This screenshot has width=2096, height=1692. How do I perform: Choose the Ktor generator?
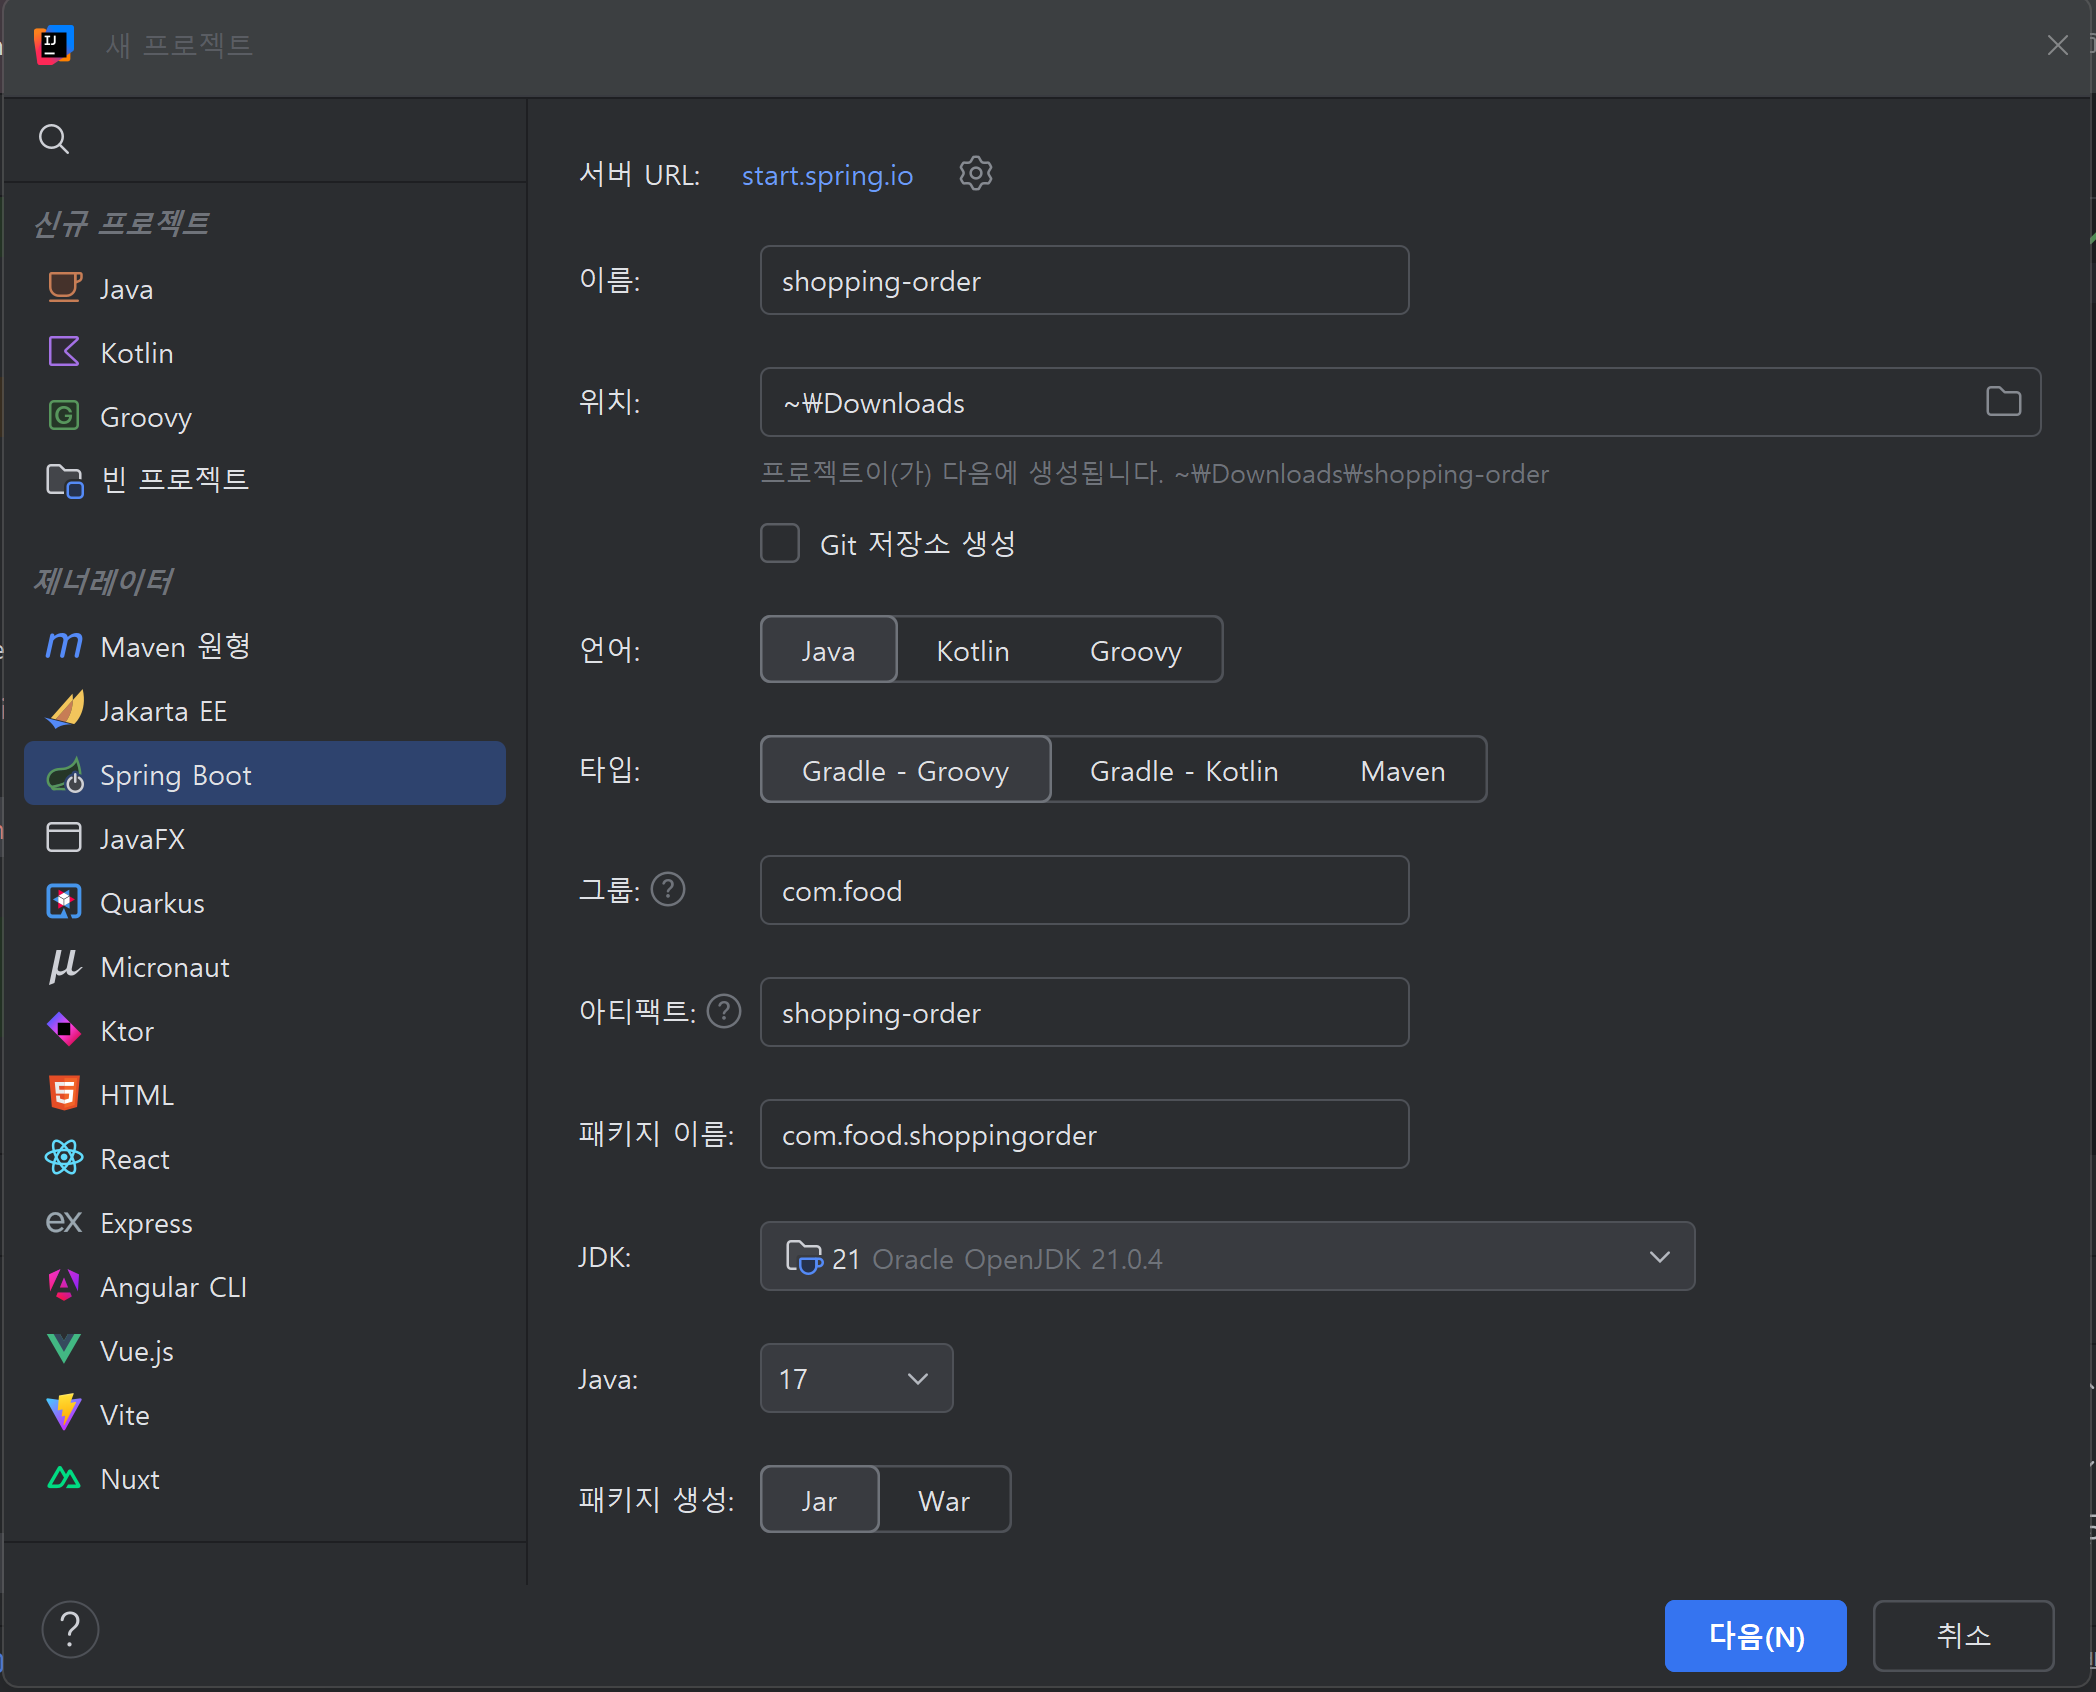[127, 1031]
